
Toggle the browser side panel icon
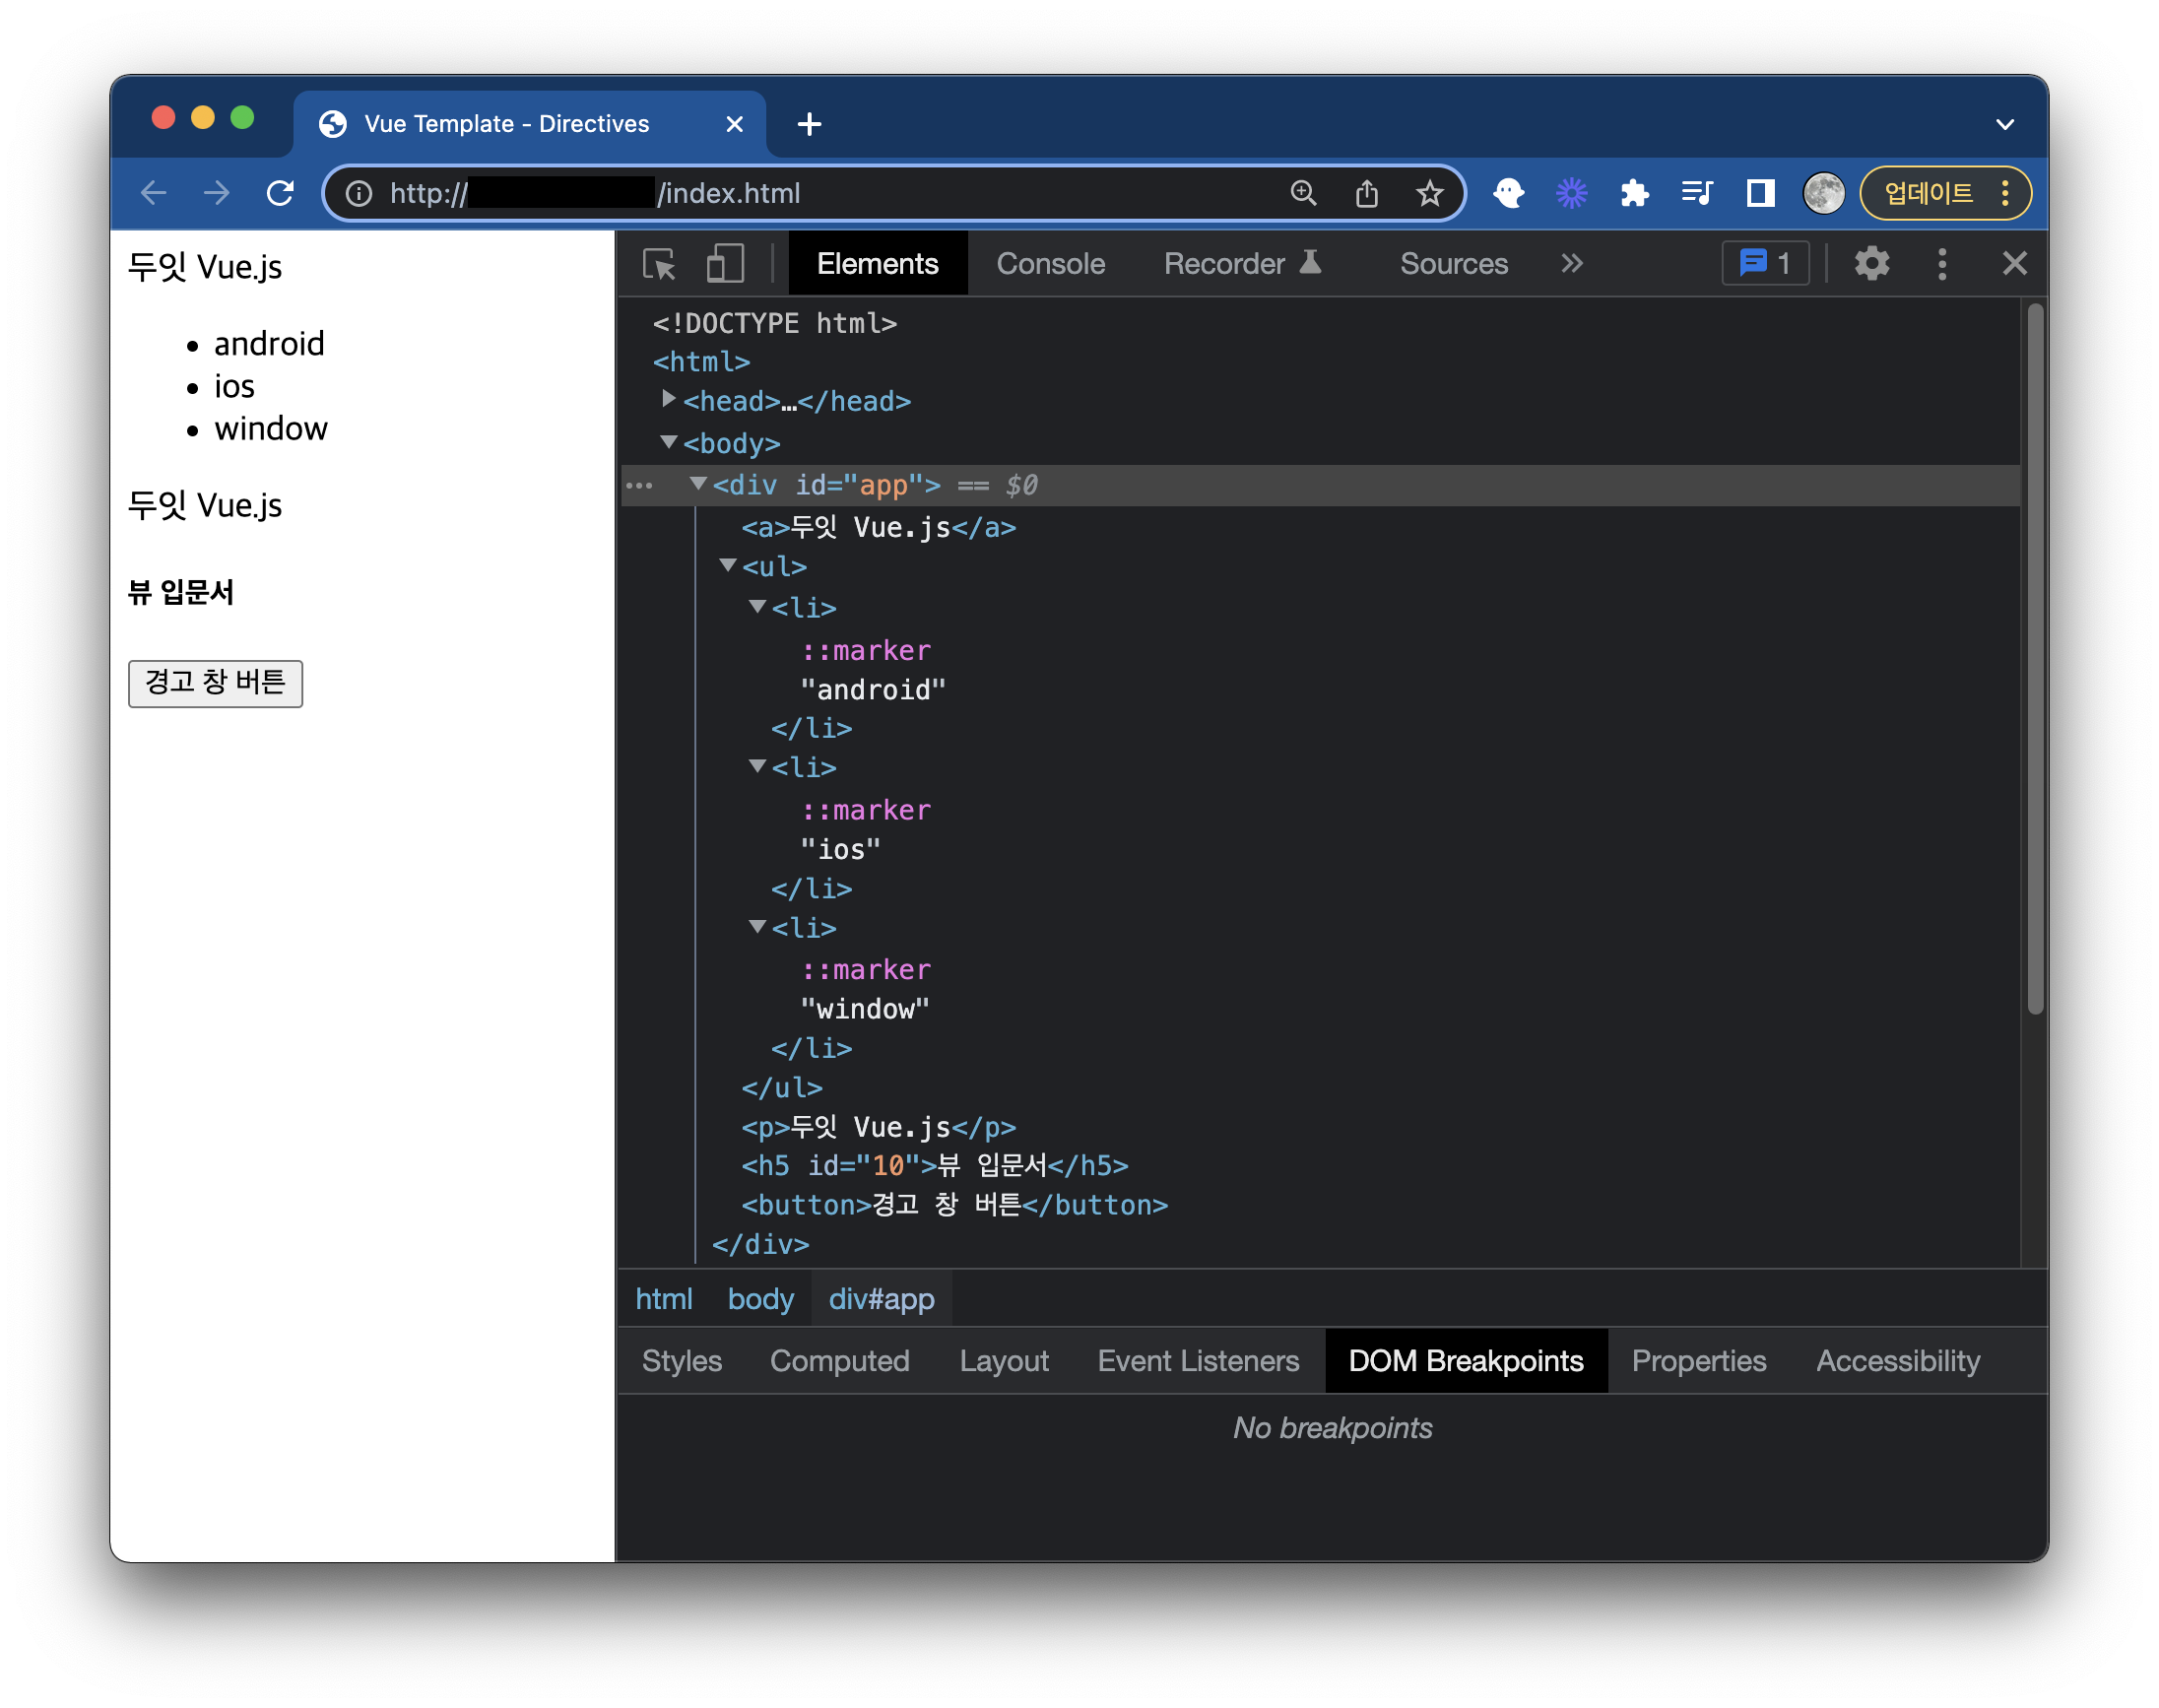point(1760,193)
